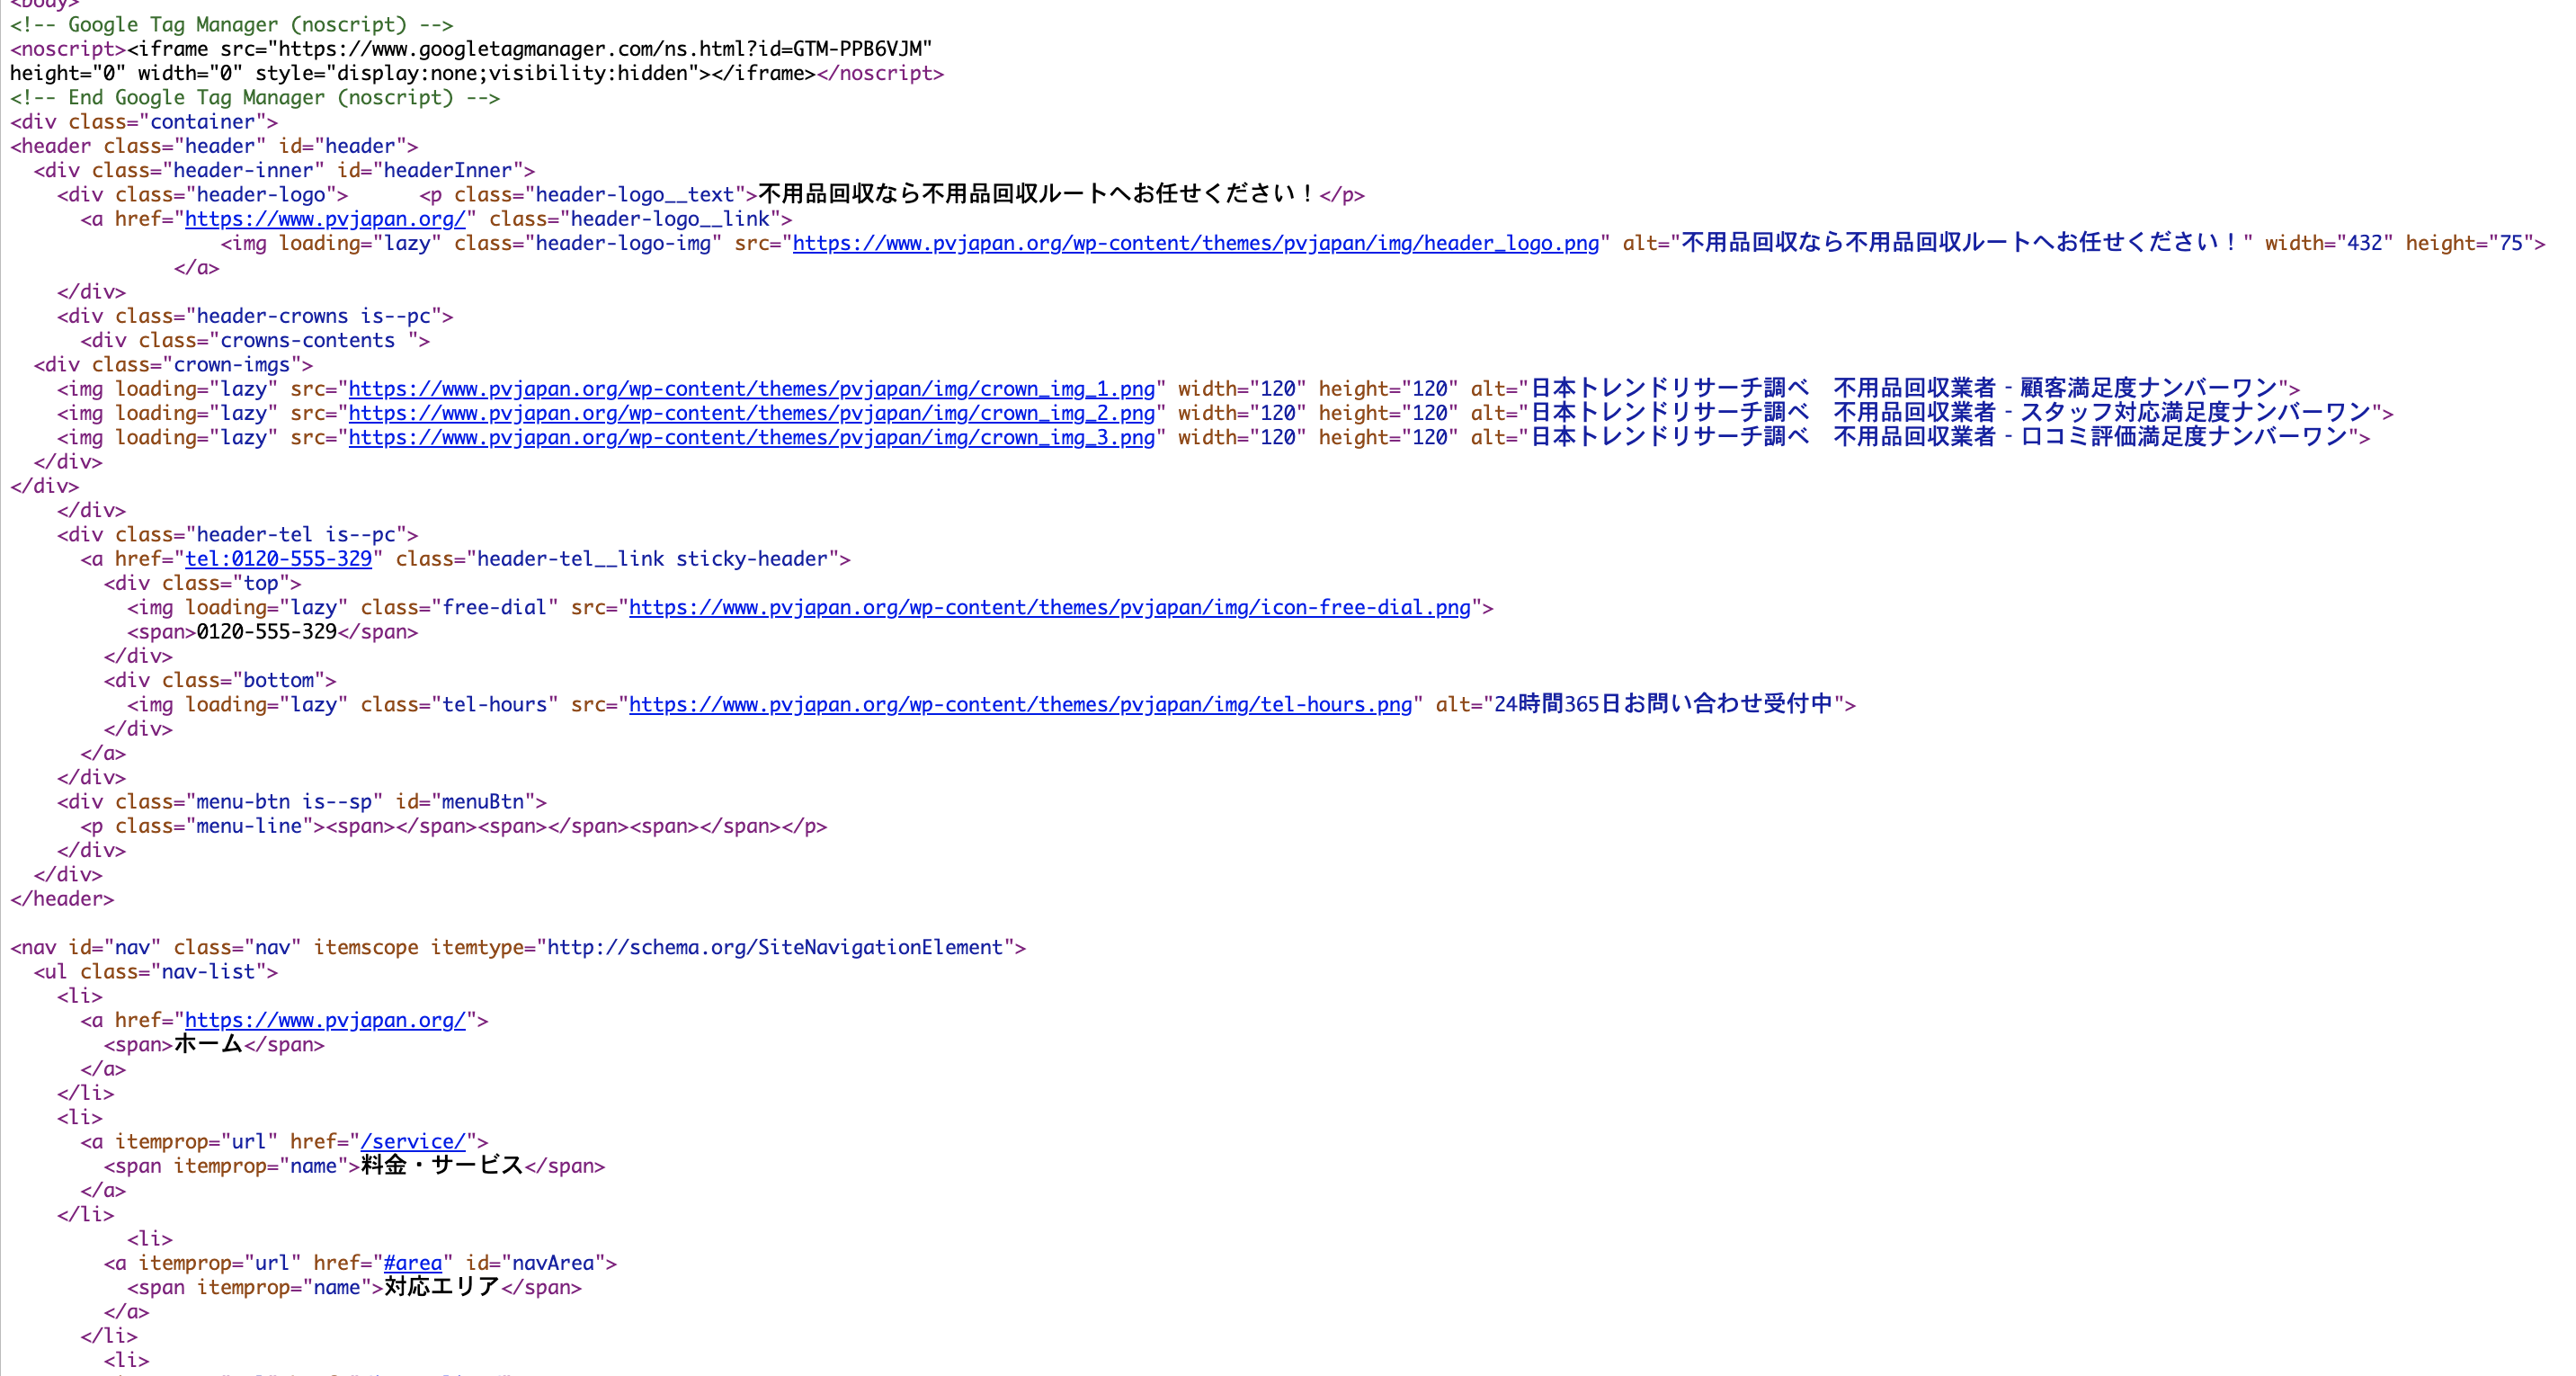Click the crown_img_2.png source link
2576x1376 pixels.
click(751, 413)
